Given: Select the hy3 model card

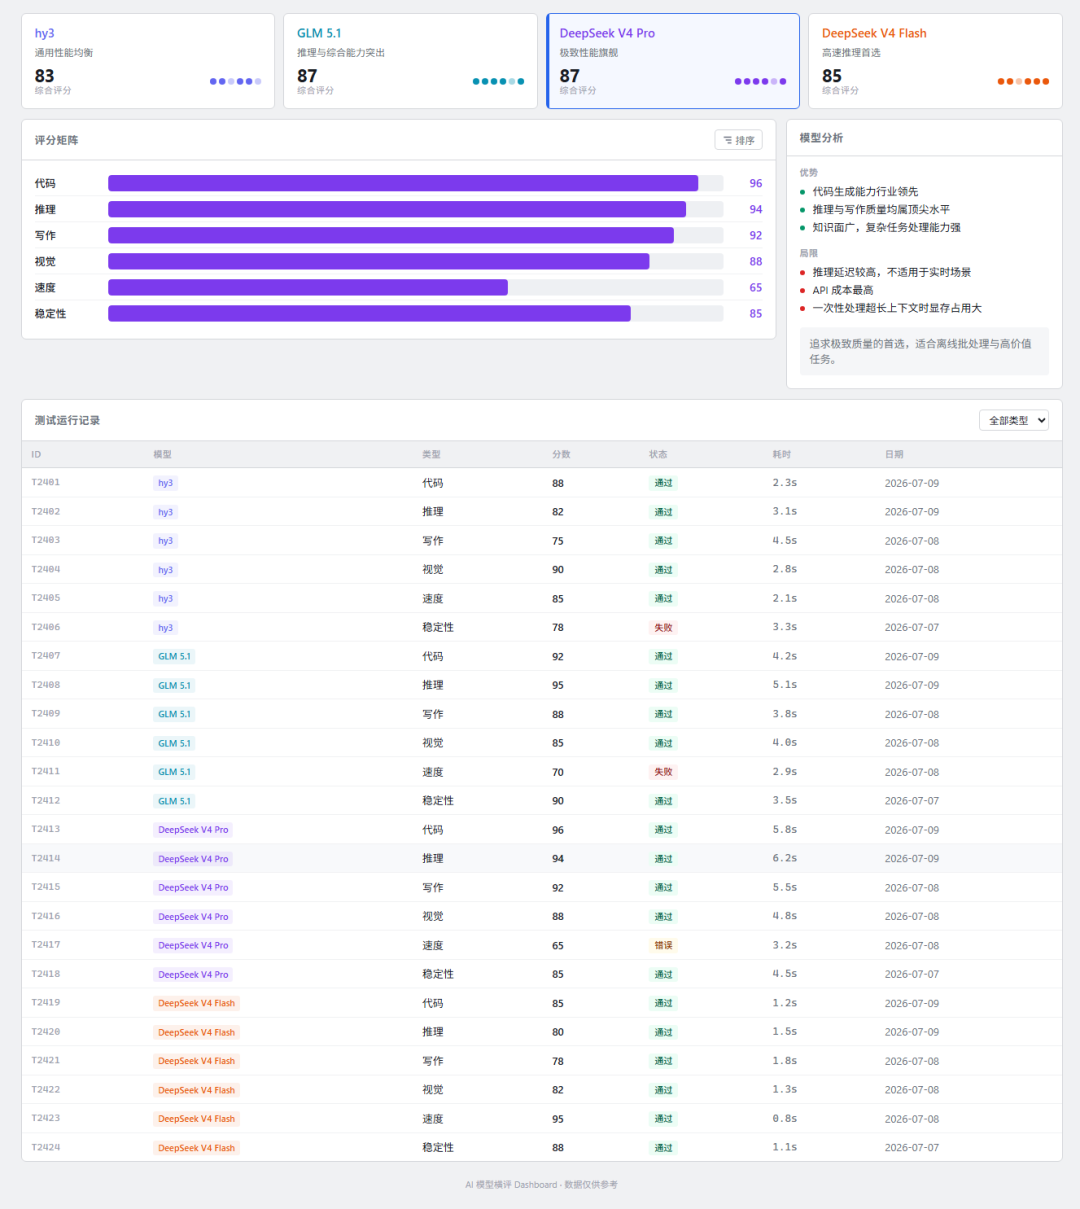Looking at the screenshot, I should [148, 61].
